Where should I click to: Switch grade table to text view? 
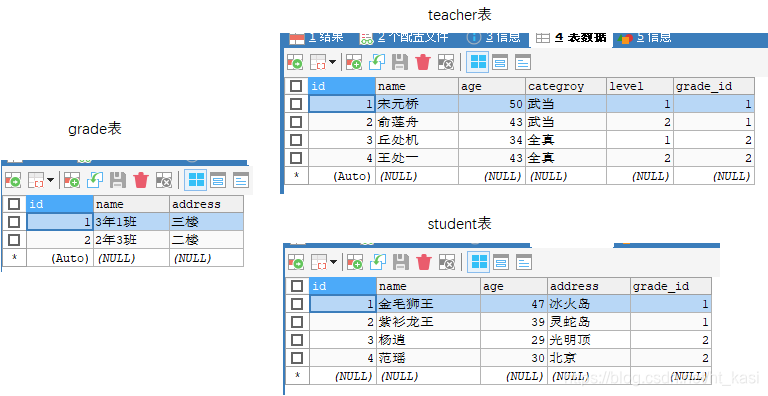click(240, 180)
